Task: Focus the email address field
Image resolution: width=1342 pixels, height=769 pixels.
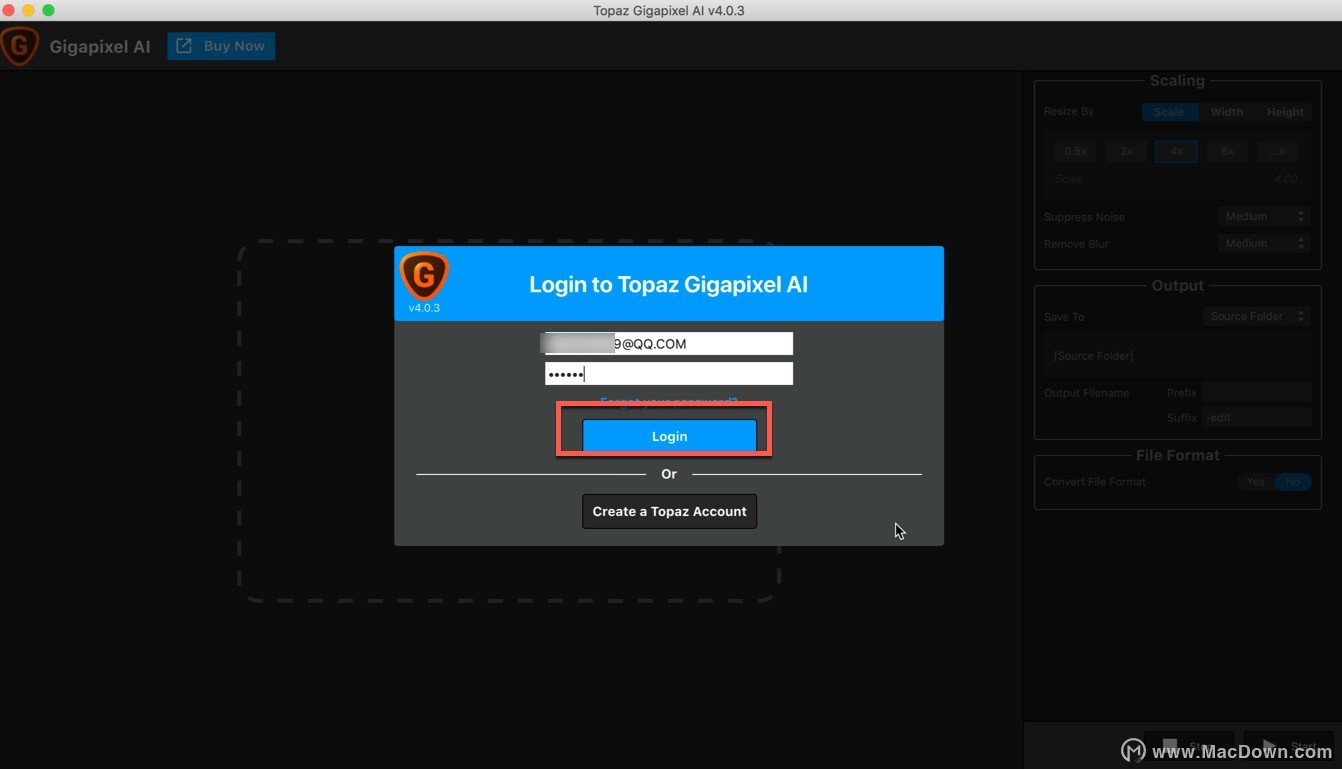Action: tap(668, 343)
